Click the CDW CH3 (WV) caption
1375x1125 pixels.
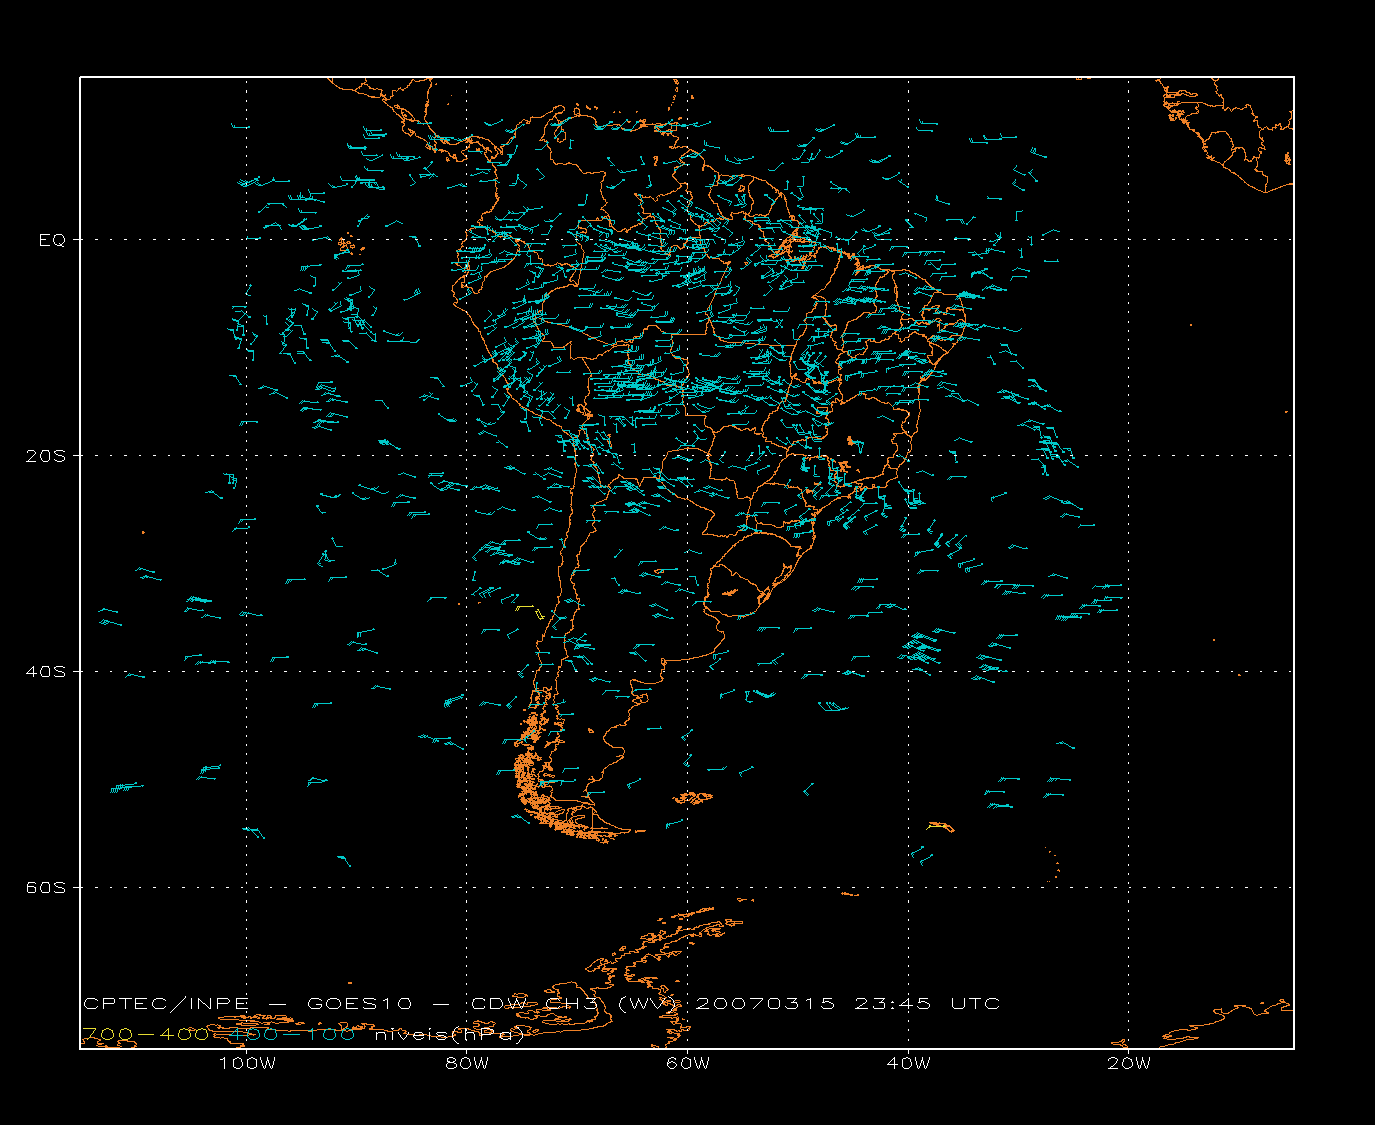pyautogui.click(x=576, y=1003)
